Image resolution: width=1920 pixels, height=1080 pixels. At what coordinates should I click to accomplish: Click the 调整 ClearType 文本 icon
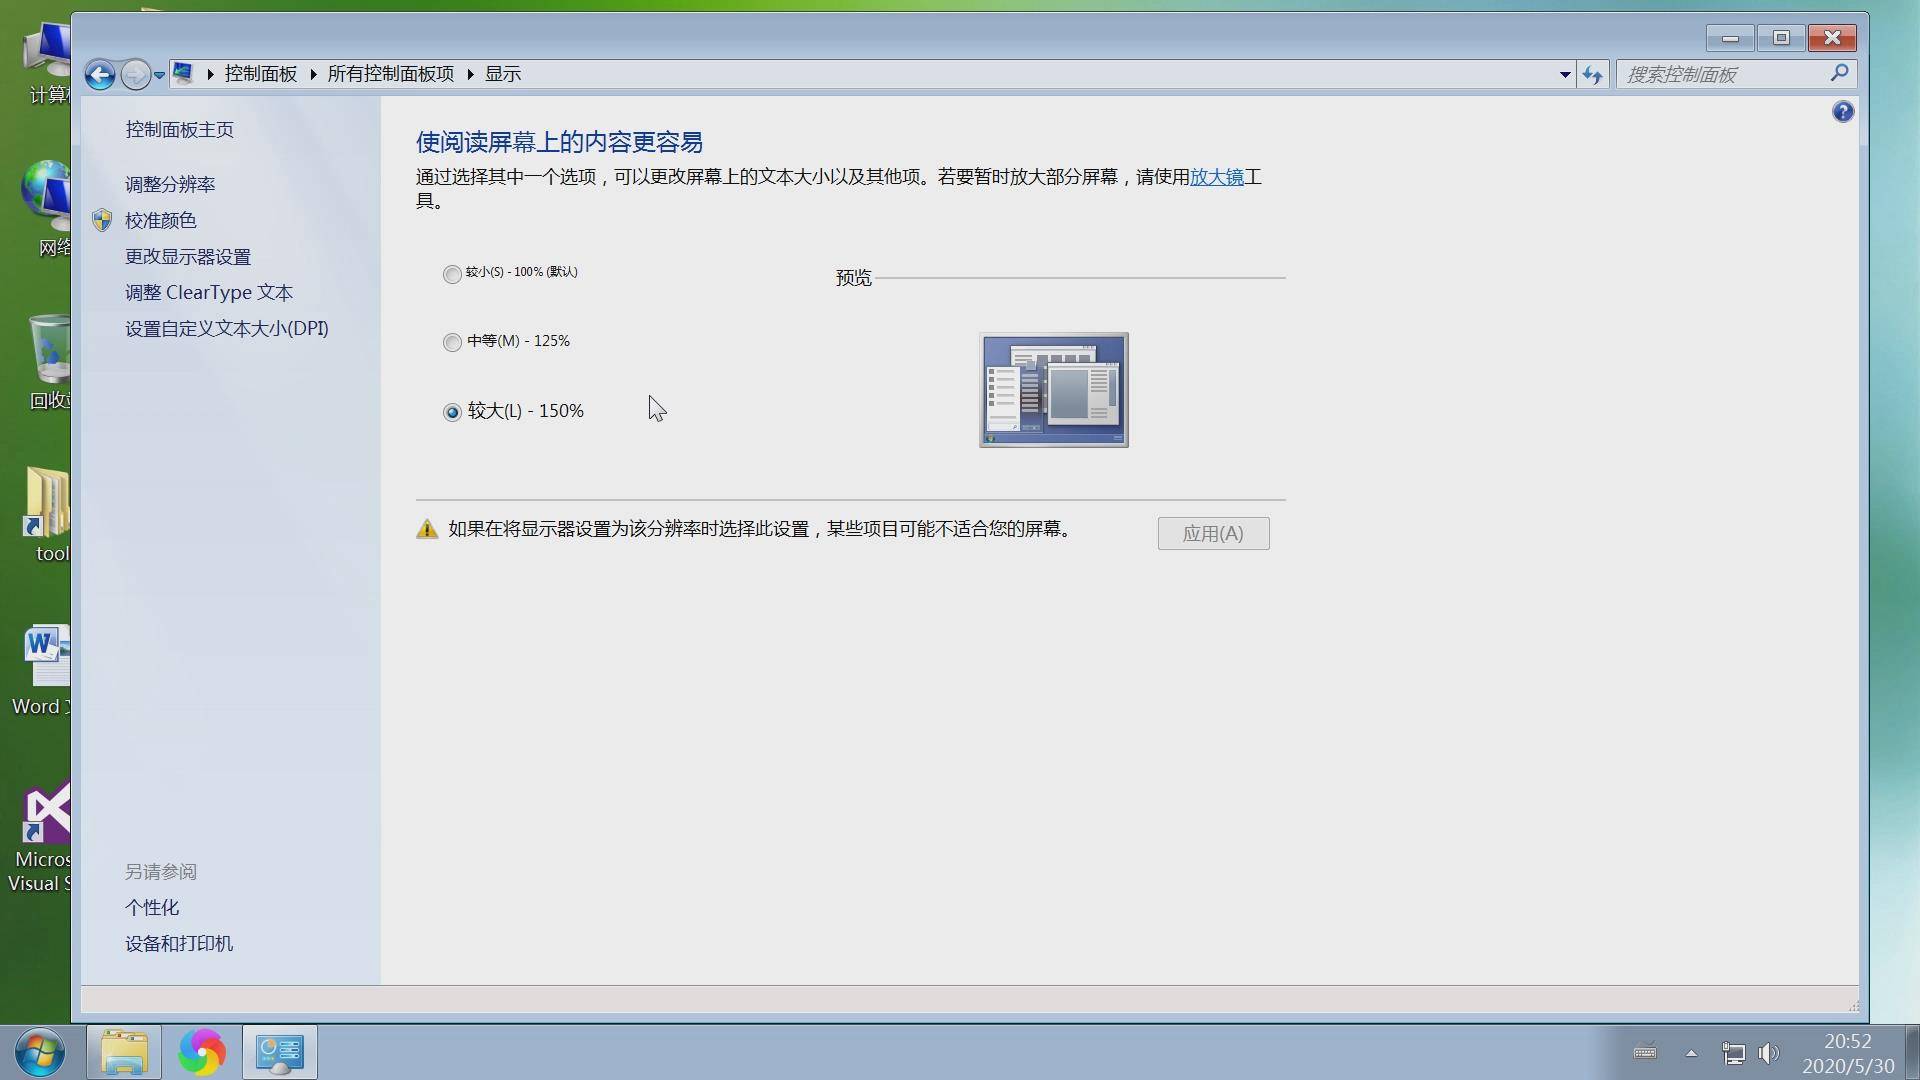coord(208,291)
